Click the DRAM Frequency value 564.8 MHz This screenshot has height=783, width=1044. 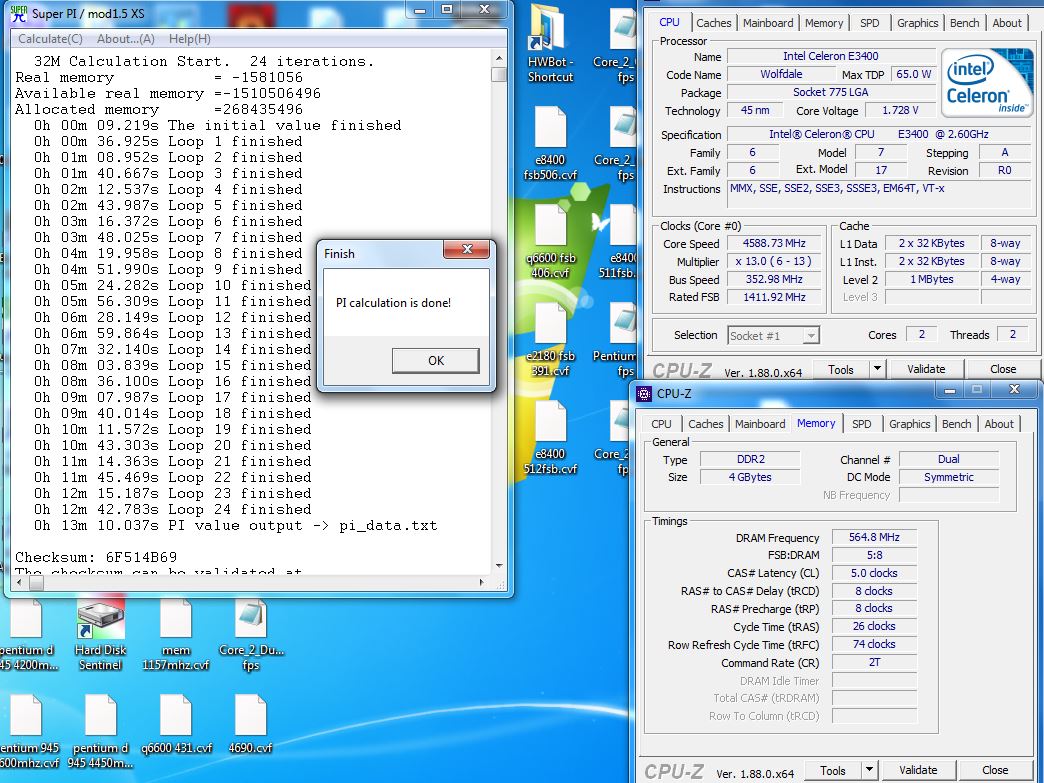[874, 537]
